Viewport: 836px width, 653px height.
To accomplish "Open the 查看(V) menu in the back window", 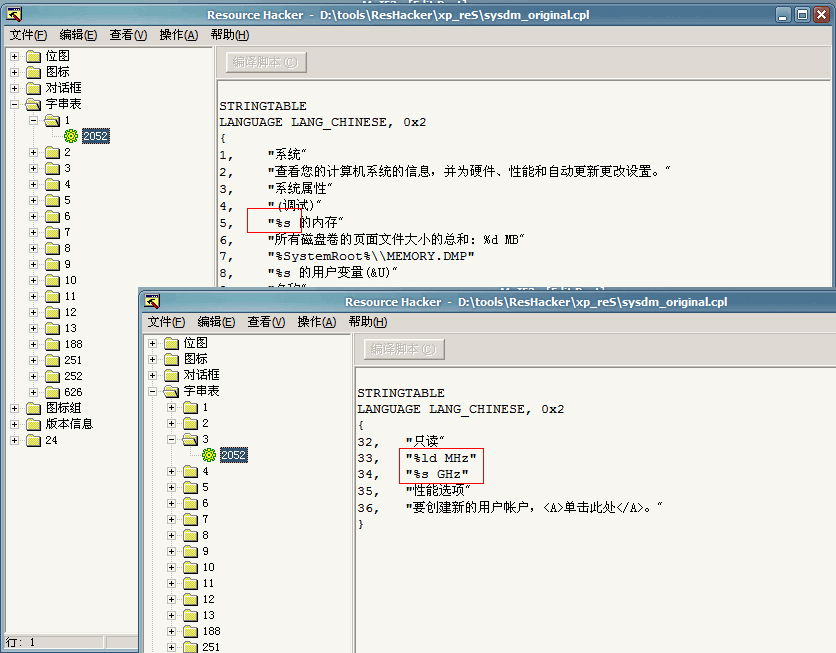I will pyautogui.click(x=128, y=35).
